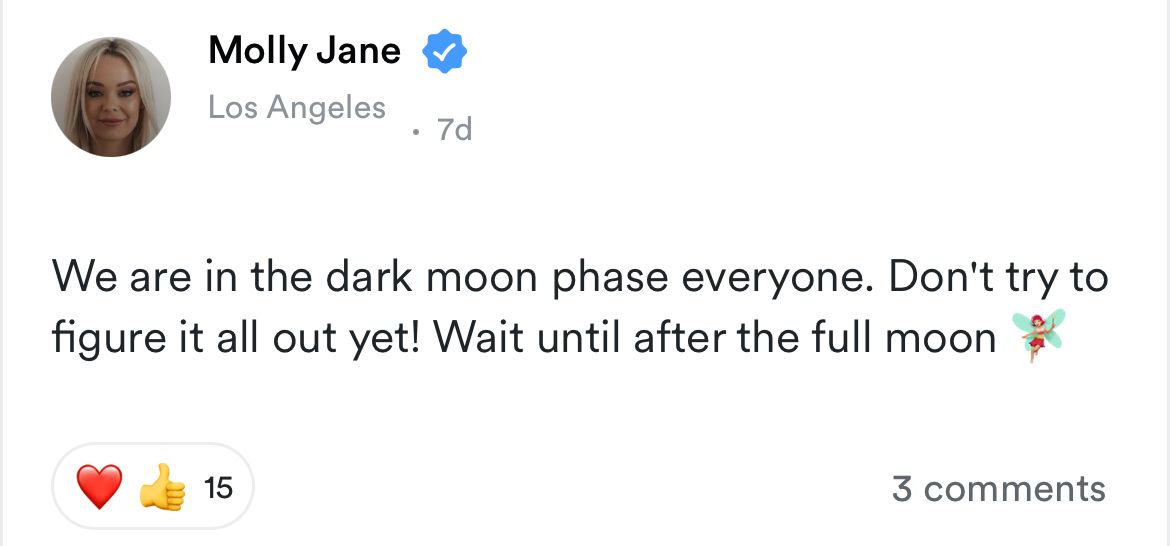The width and height of the screenshot is (1170, 546).
Task: Click the words "dark moon phase"
Action: click(504, 277)
